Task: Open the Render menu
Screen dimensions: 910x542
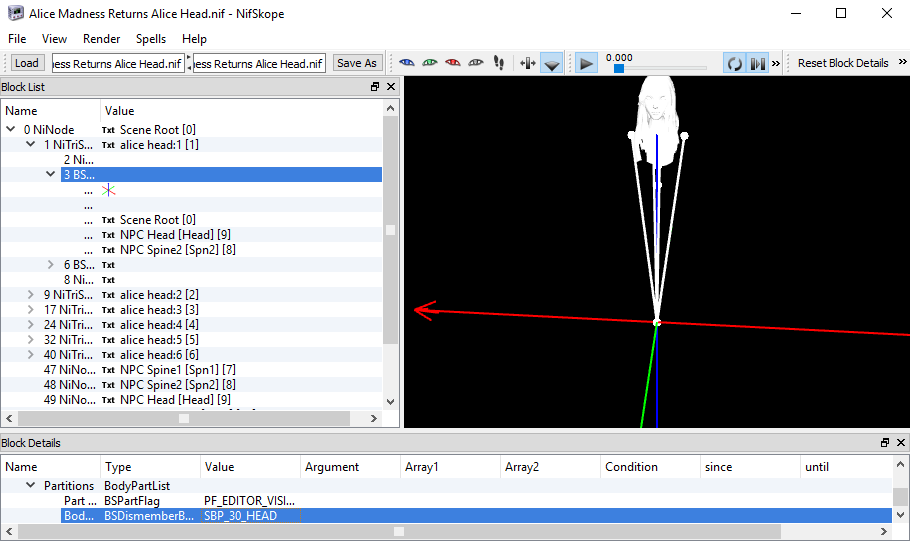Action: tap(102, 39)
